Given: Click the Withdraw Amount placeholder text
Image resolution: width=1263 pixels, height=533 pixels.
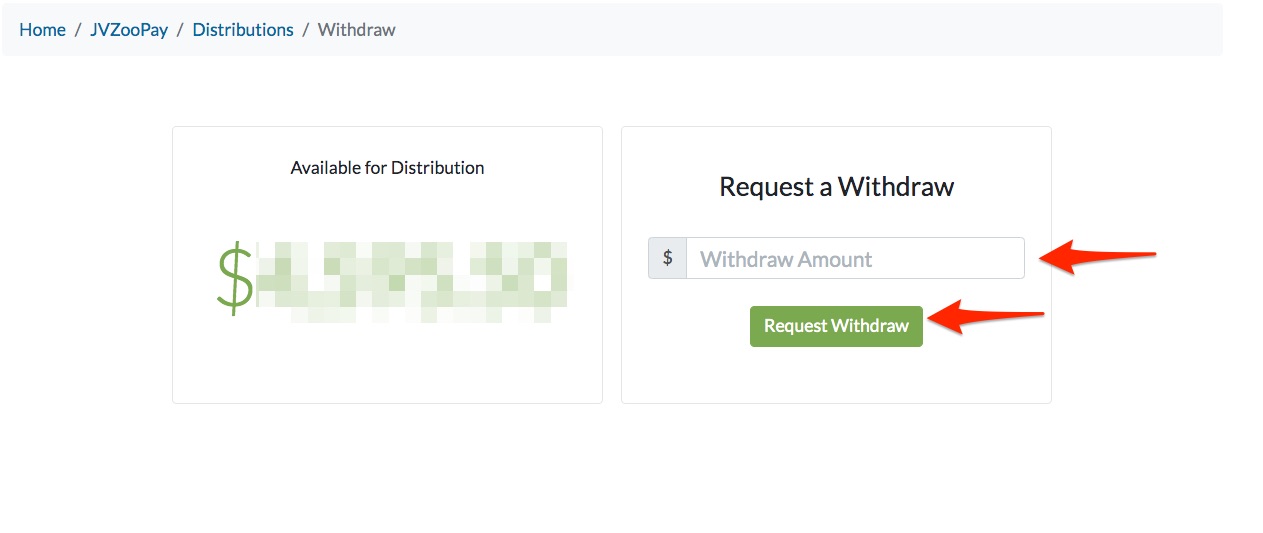Looking at the screenshot, I should [786, 259].
